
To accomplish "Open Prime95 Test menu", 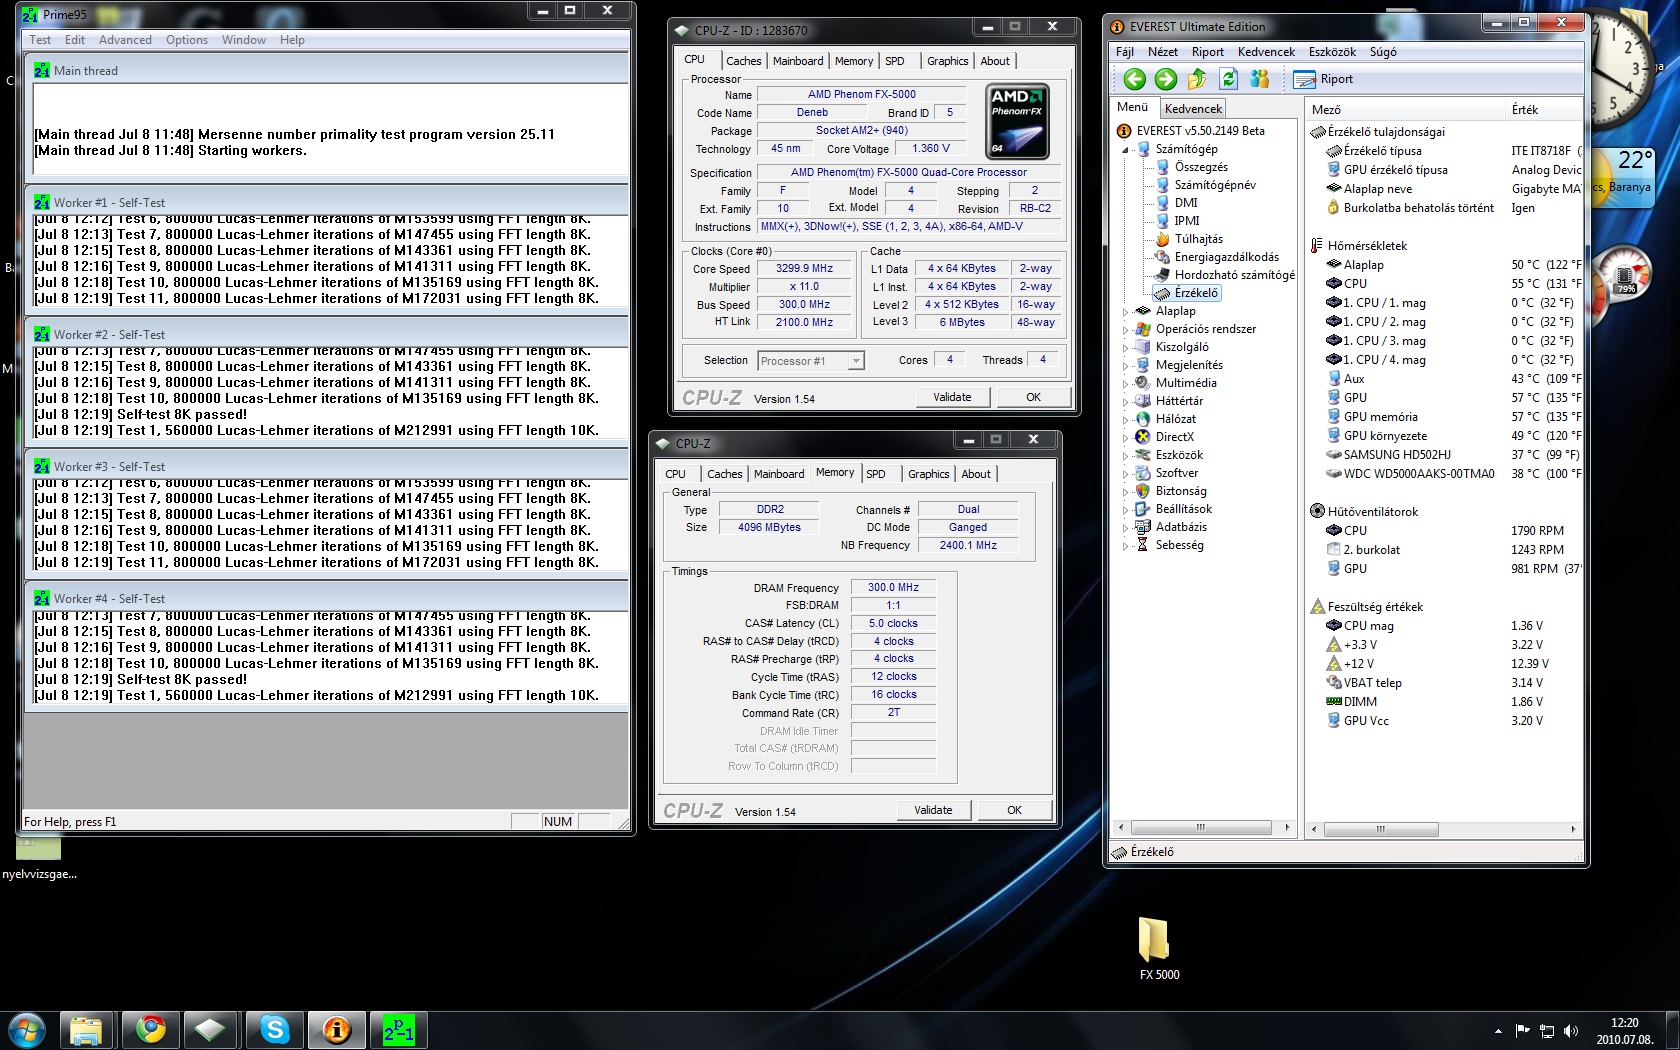I will (40, 40).
